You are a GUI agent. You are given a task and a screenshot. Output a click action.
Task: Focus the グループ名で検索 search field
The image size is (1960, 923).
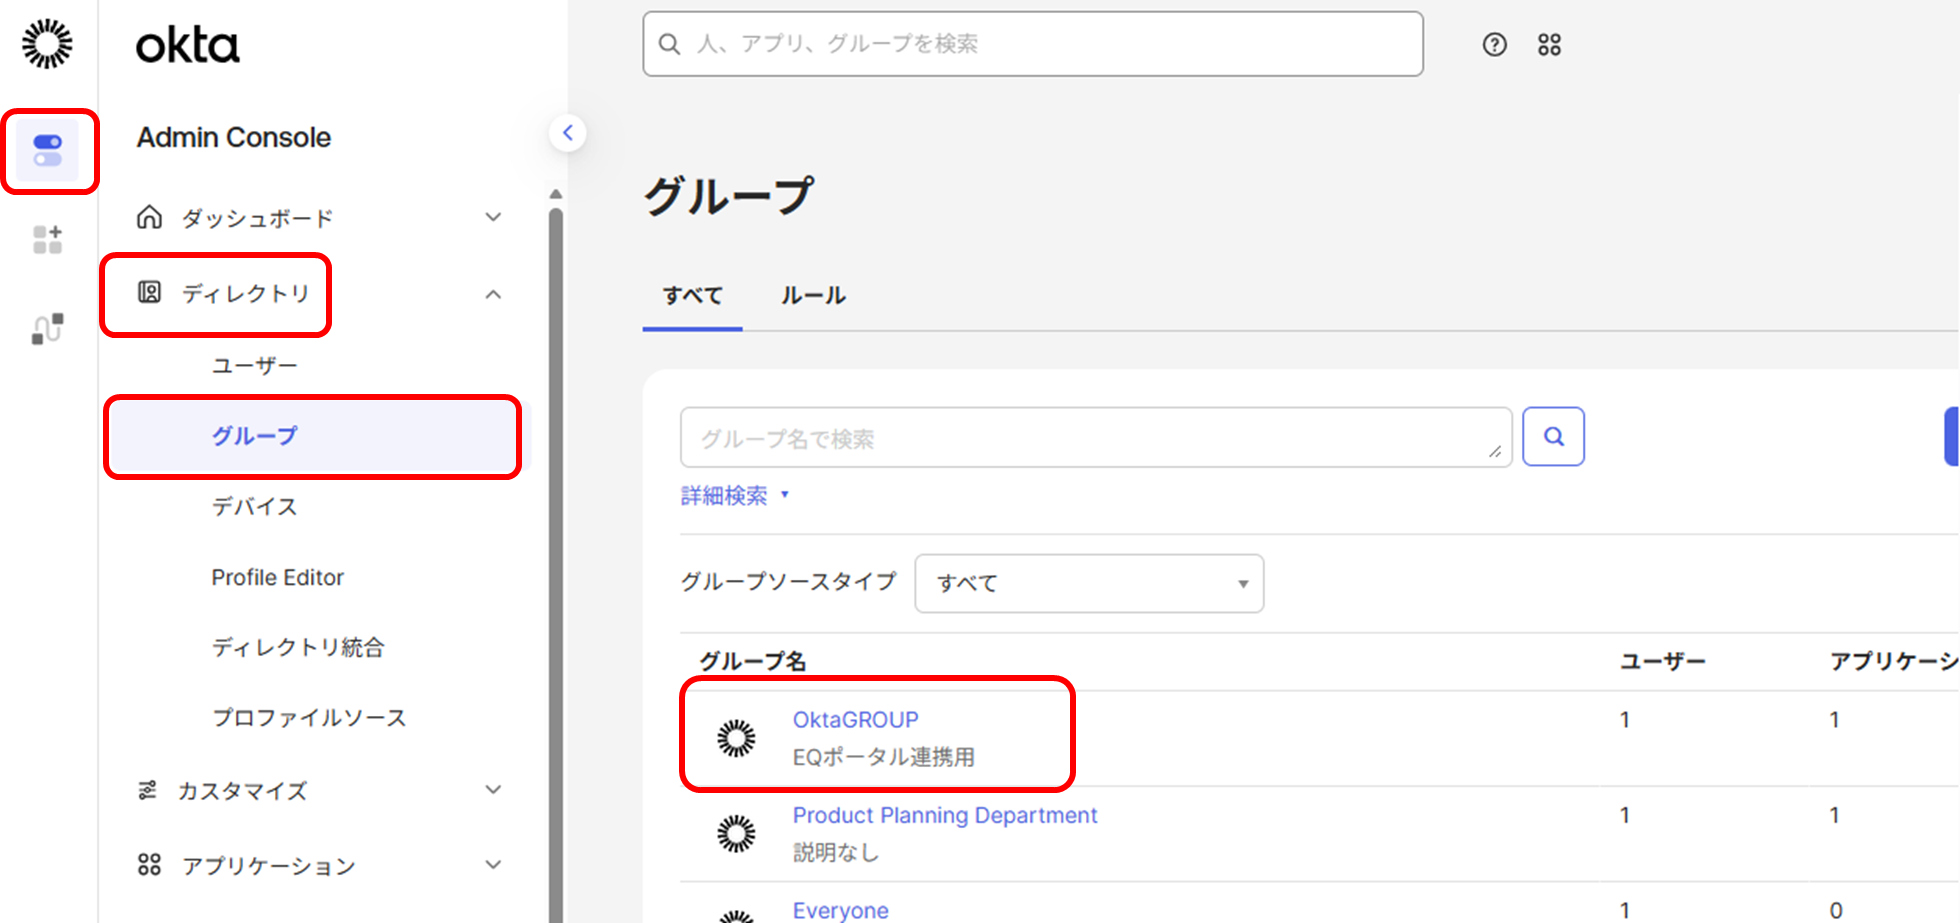pos(1096,437)
